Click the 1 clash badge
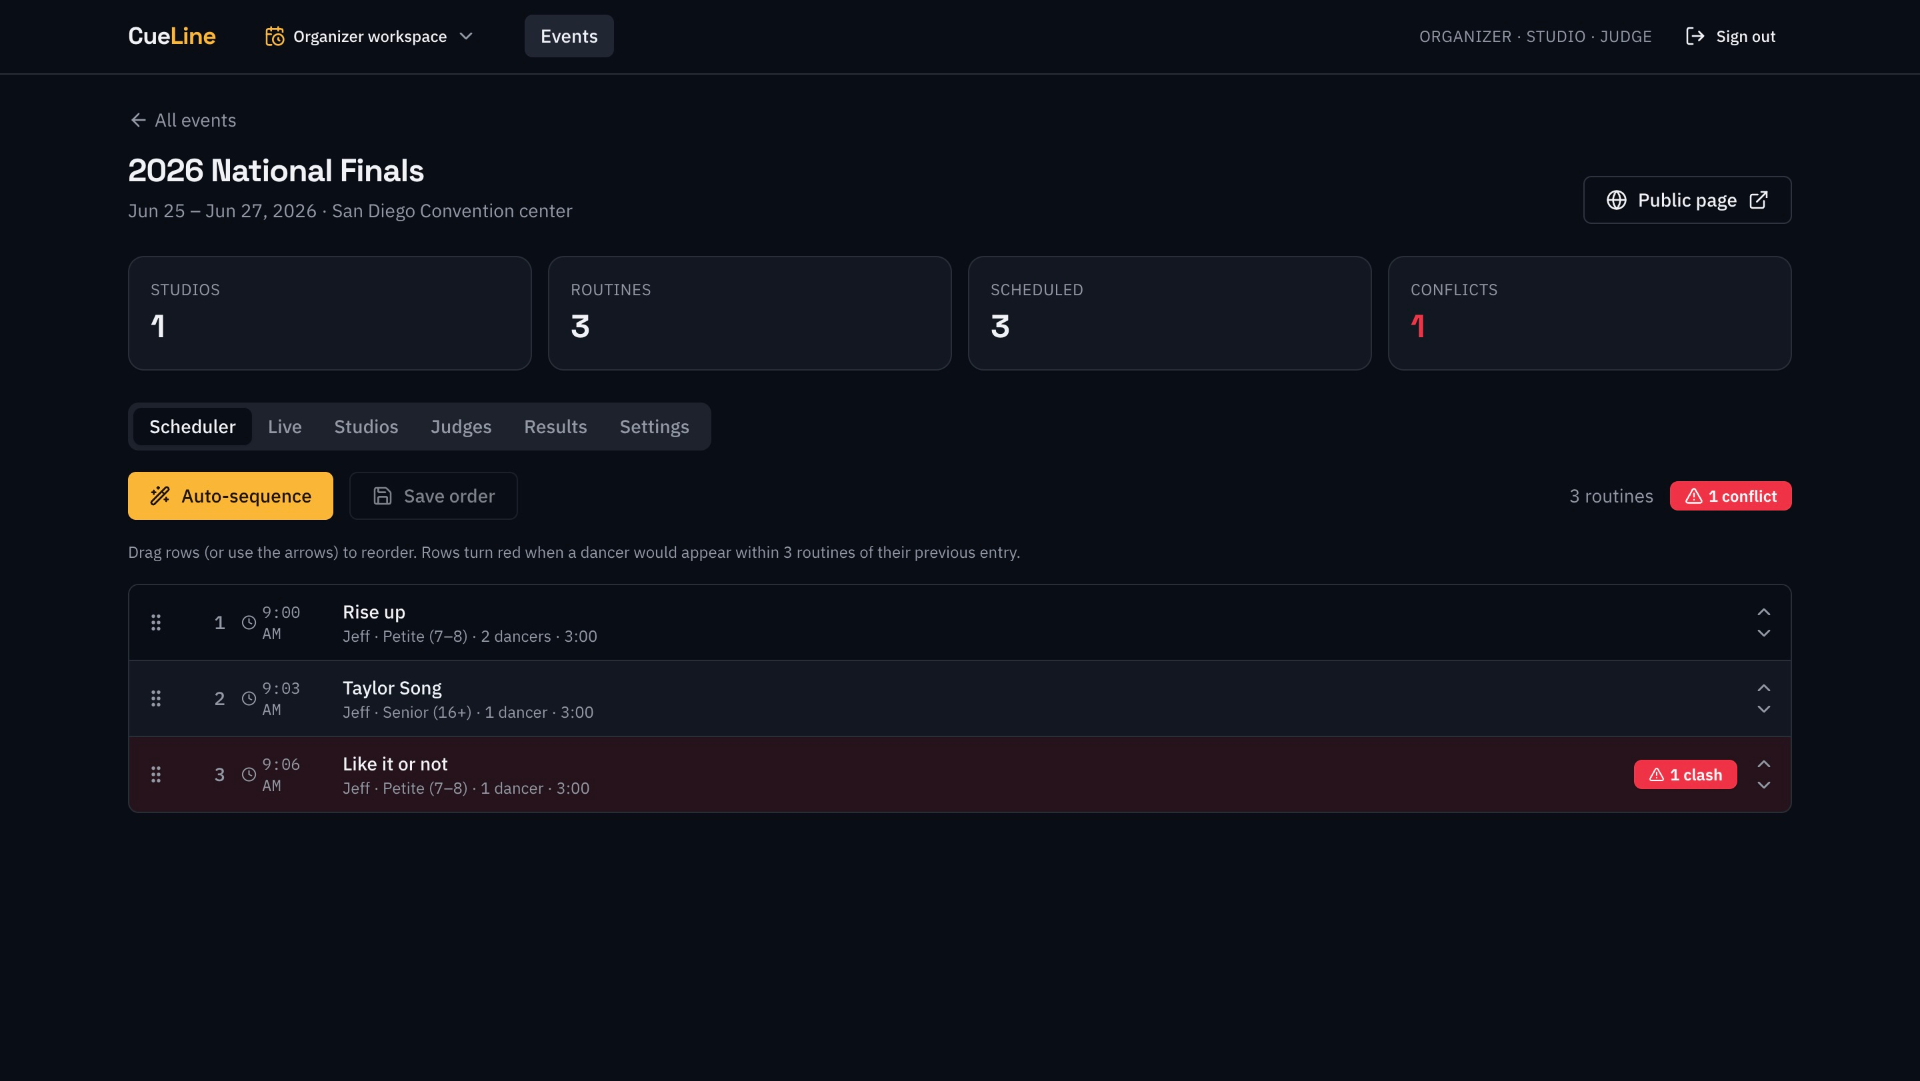 coord(1685,775)
